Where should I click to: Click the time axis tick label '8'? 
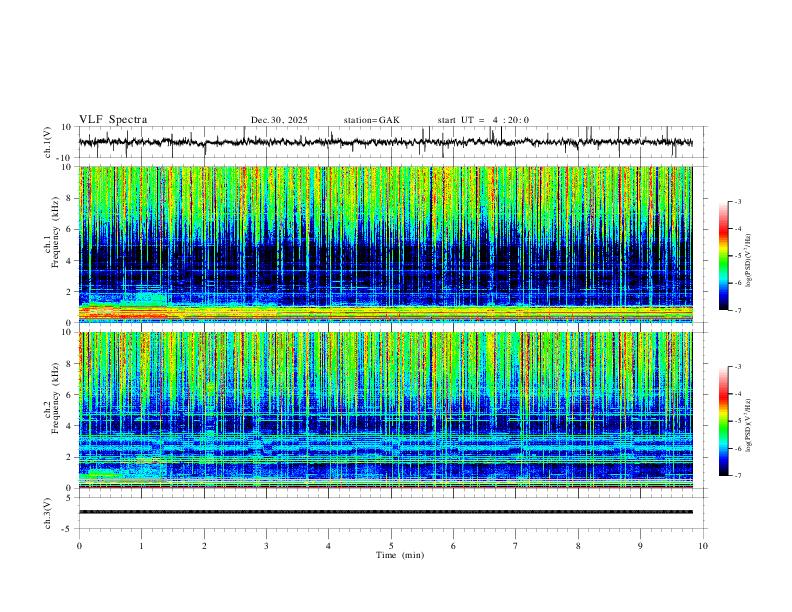[x=578, y=546]
